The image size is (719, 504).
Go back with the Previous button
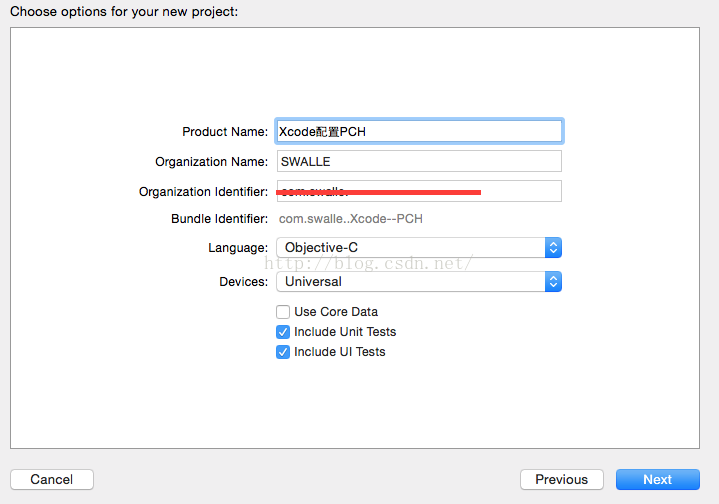[562, 479]
